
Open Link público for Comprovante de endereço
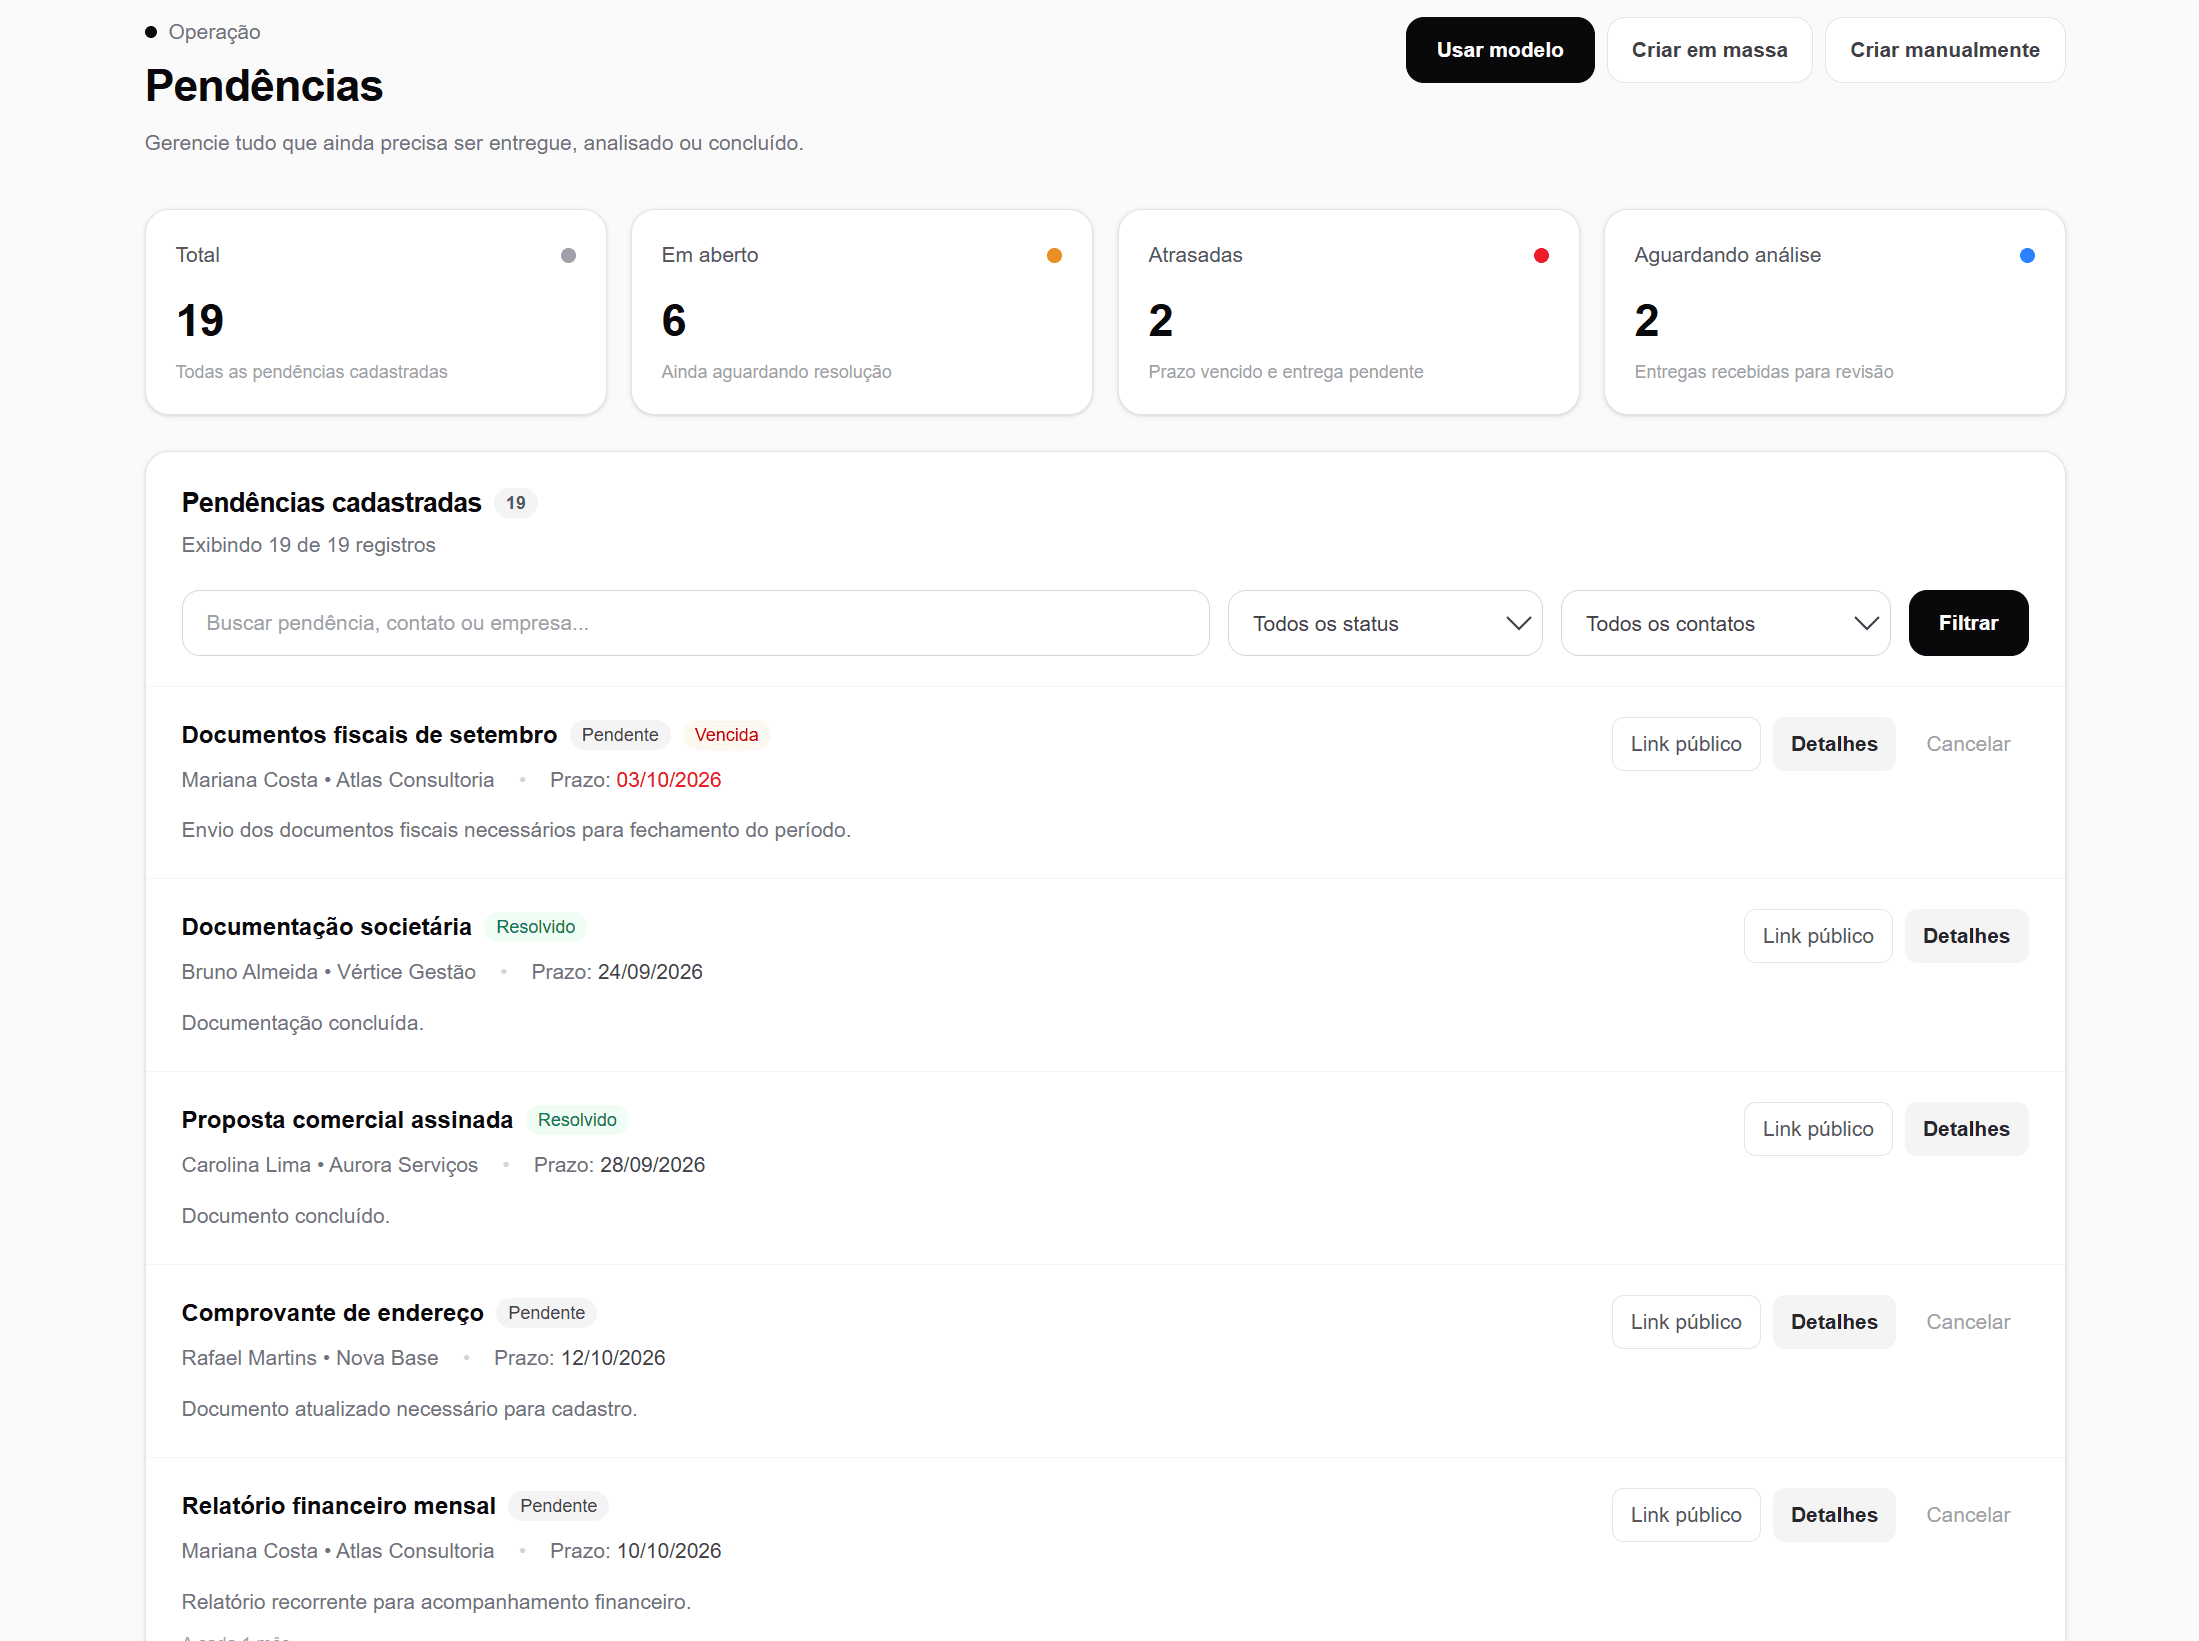1686,1322
